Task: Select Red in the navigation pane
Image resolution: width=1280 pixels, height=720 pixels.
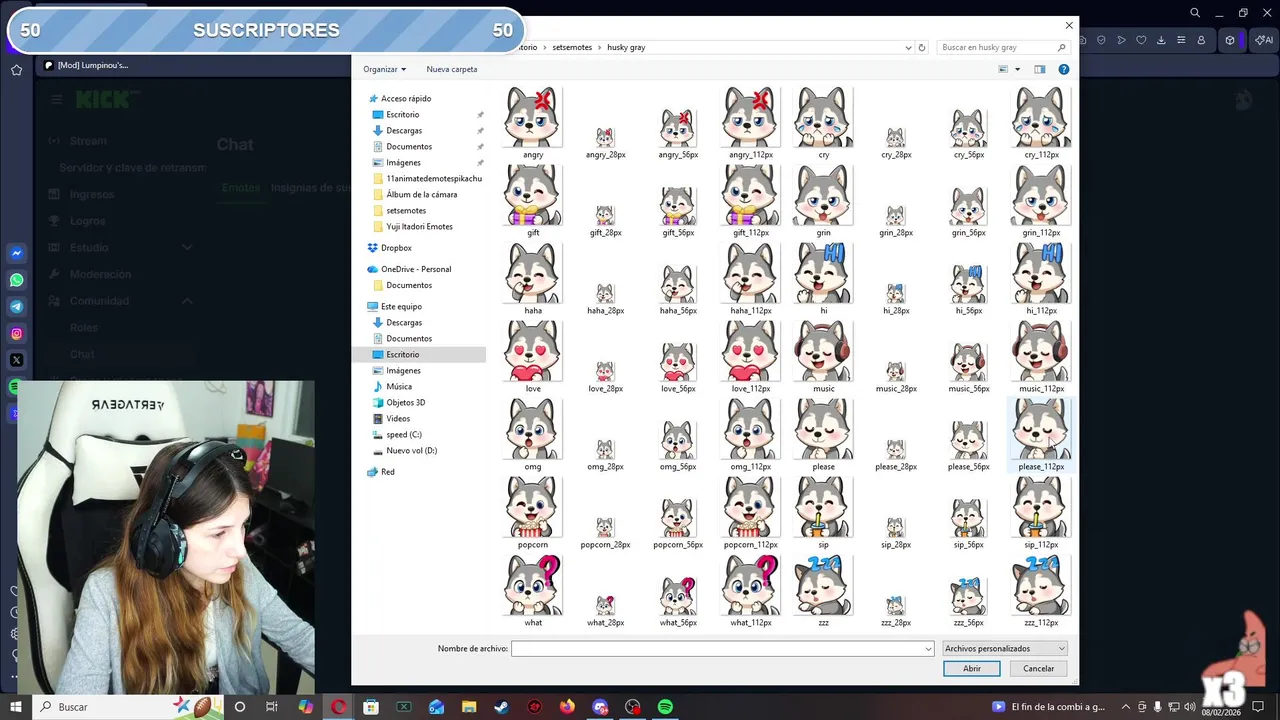Action: coord(387,471)
